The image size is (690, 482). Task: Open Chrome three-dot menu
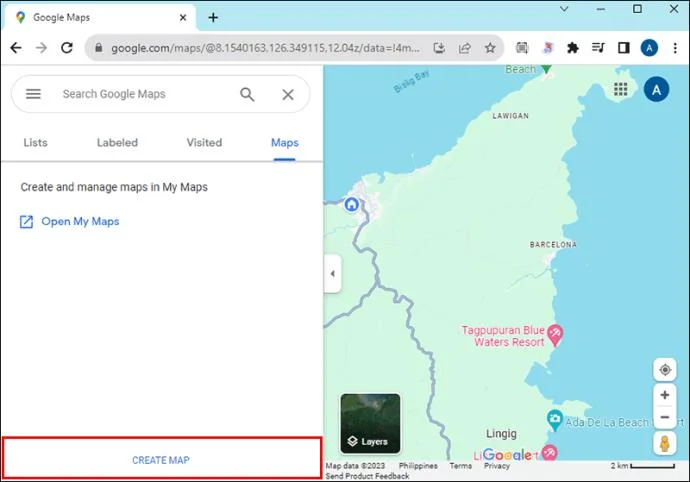pos(675,48)
